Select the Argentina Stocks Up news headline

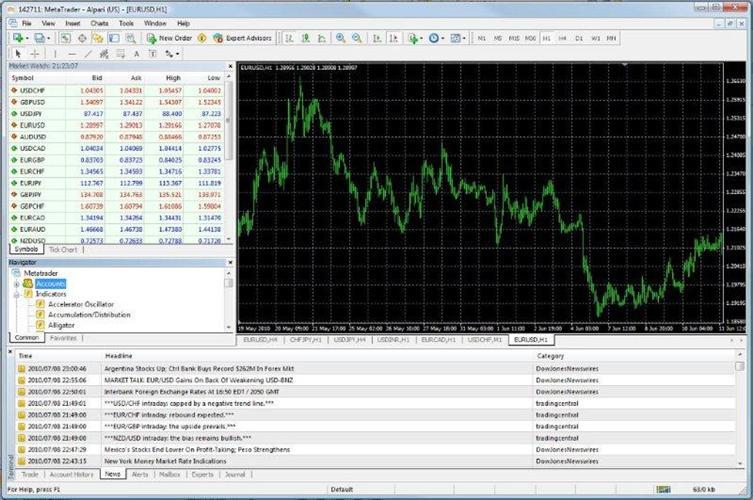(199, 369)
